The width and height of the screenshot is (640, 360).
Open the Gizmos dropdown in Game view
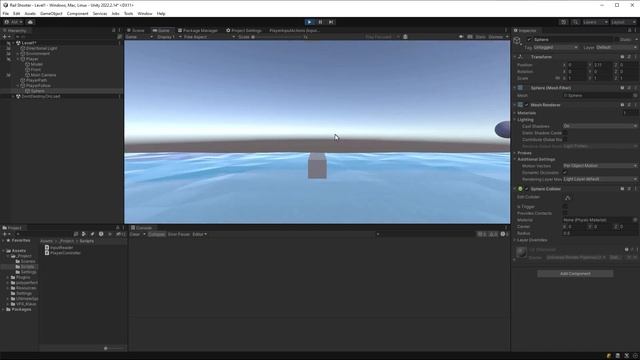498,37
